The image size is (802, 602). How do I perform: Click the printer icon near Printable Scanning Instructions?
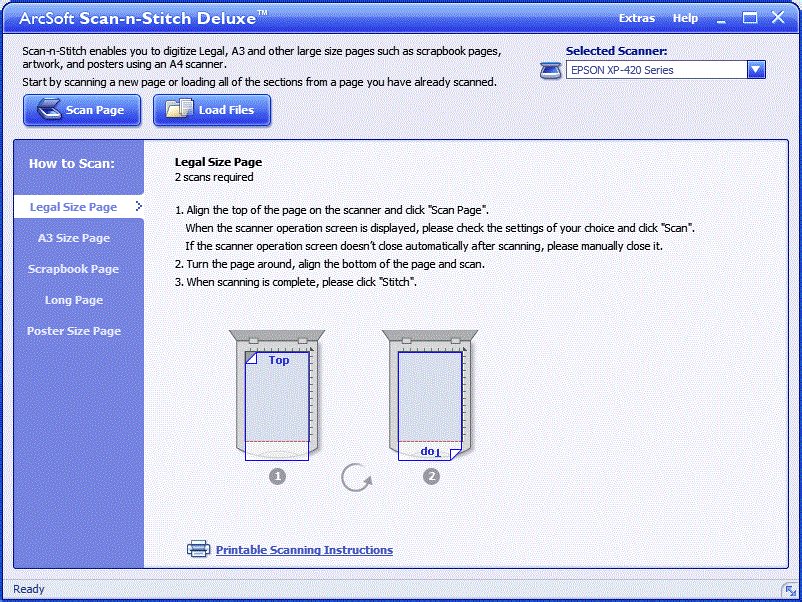tap(198, 549)
